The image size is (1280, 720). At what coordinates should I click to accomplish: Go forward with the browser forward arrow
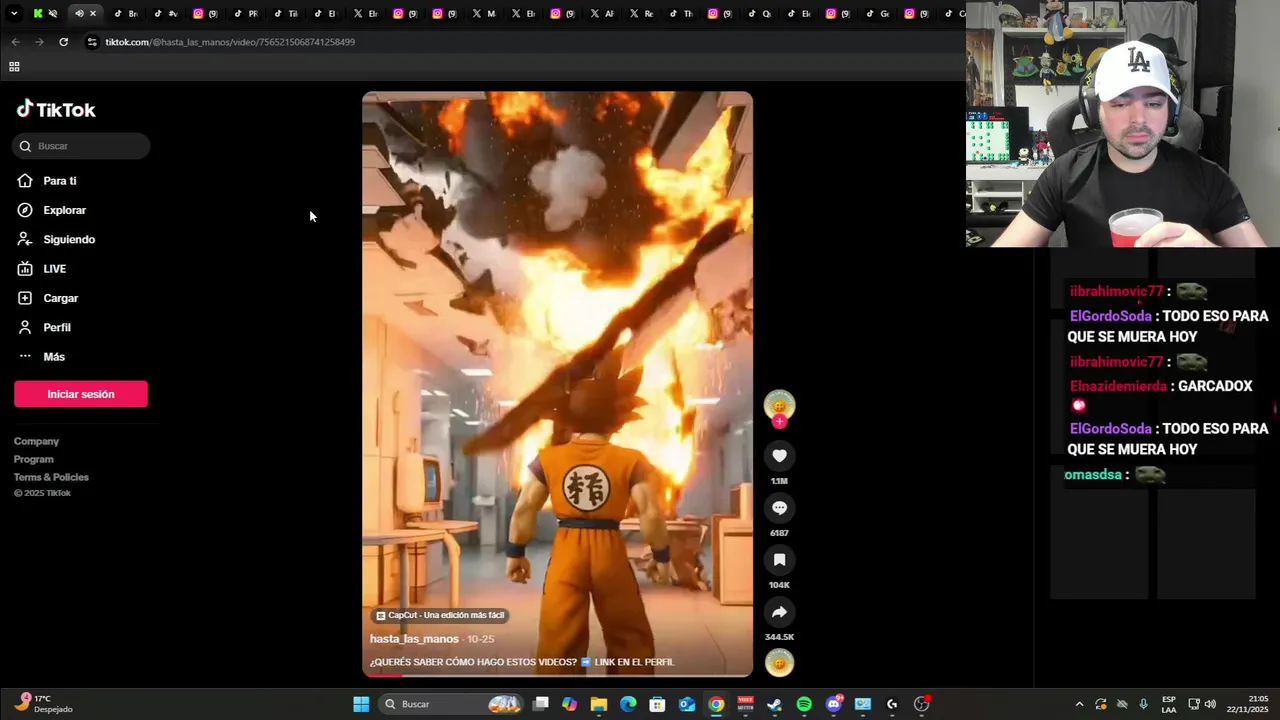pos(39,42)
